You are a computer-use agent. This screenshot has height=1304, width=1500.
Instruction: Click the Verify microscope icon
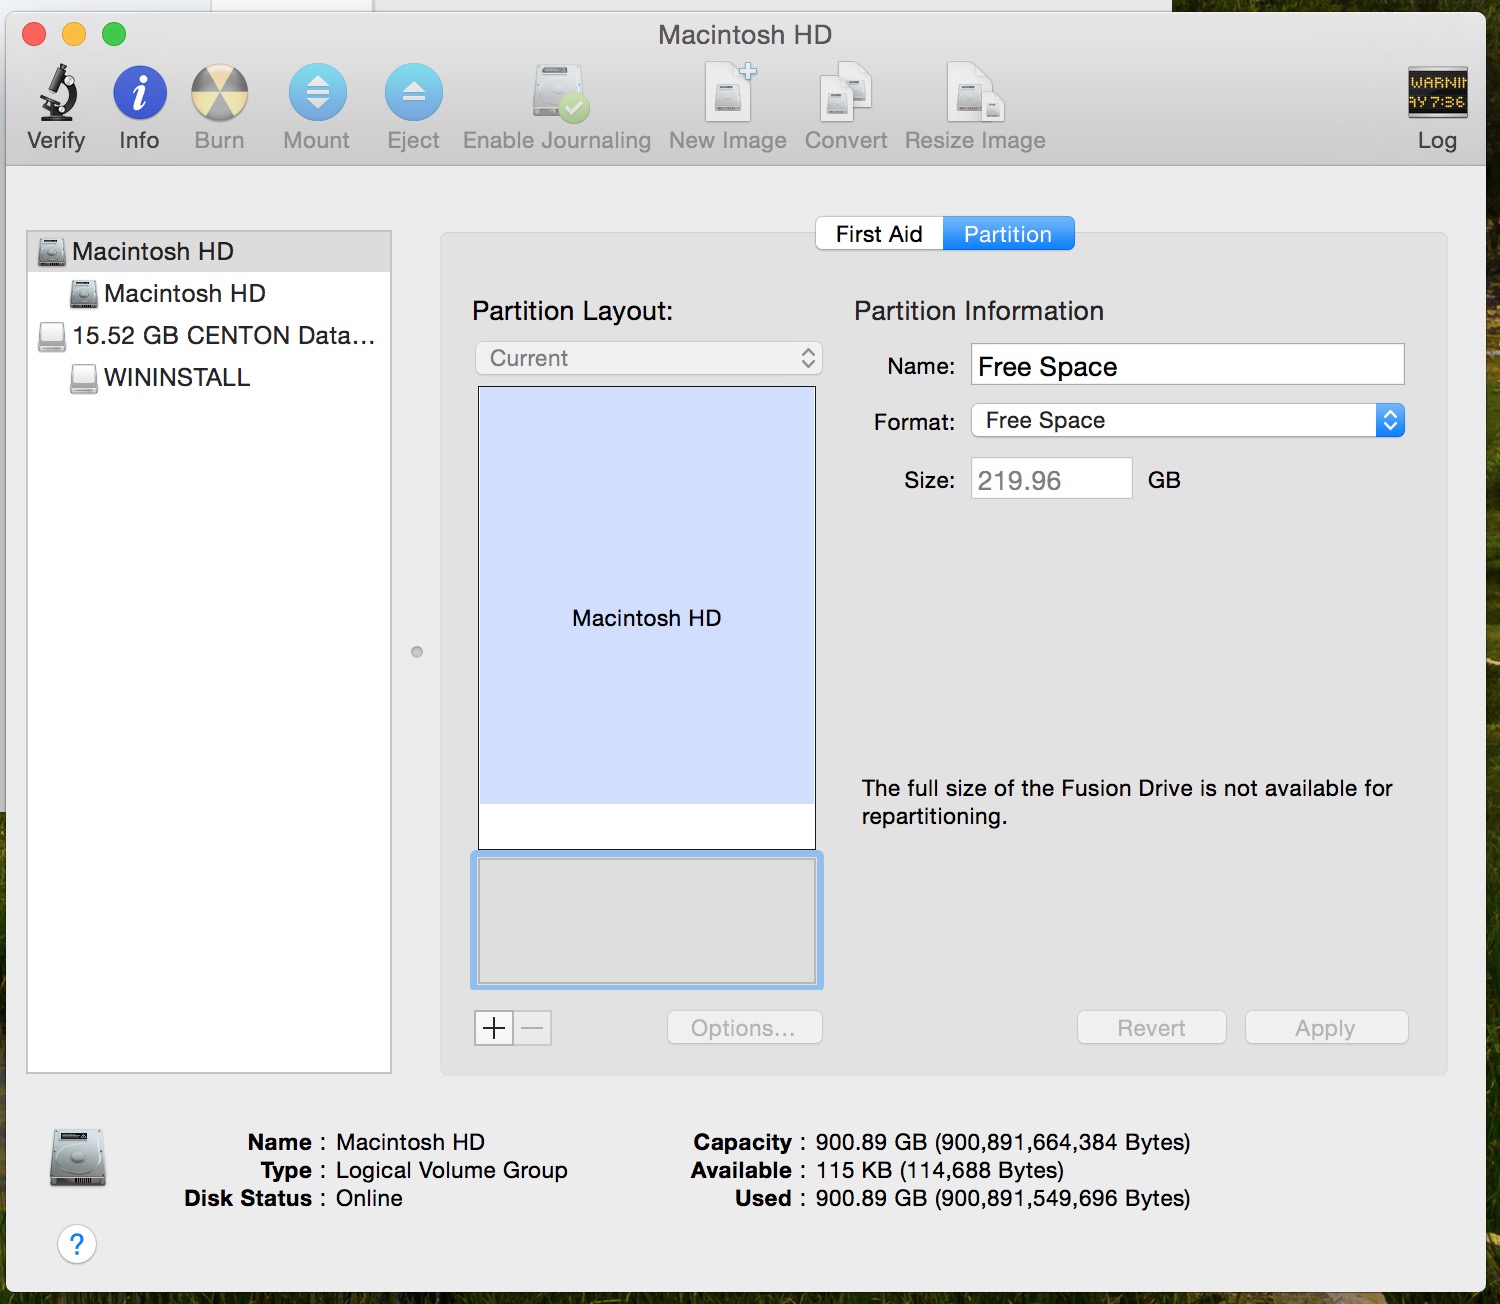pos(57,93)
